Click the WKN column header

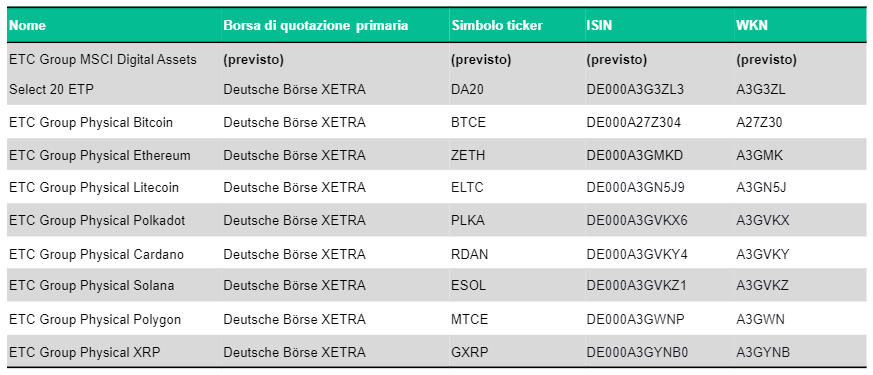(752, 26)
